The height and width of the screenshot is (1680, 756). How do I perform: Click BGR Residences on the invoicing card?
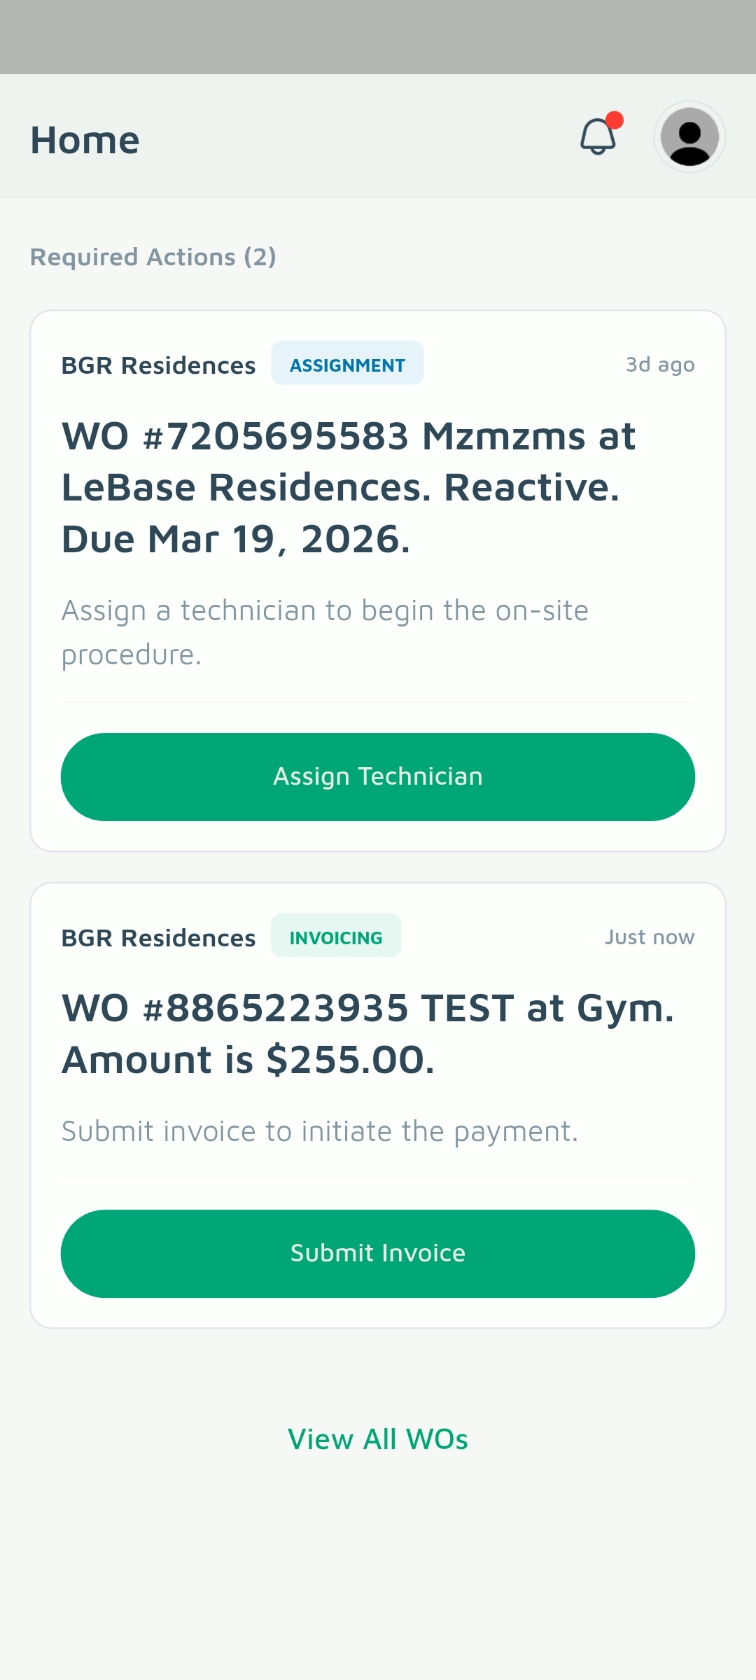tap(158, 938)
